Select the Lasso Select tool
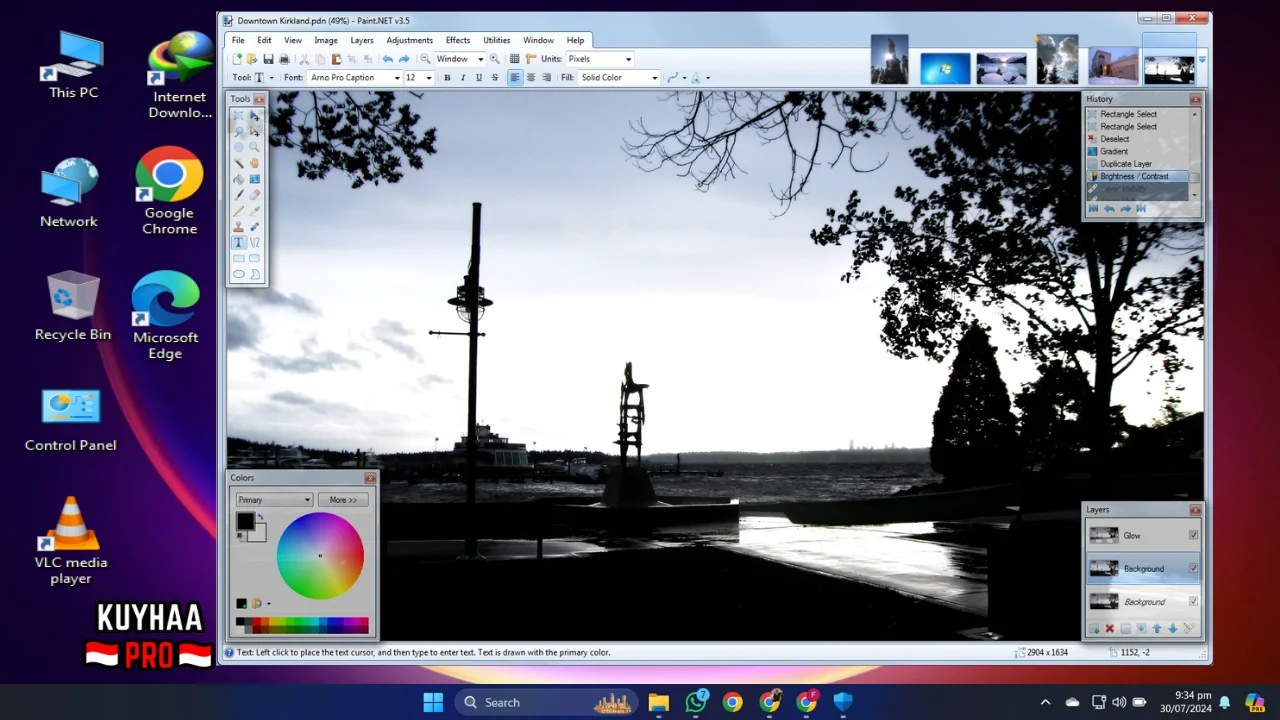The image size is (1280, 720). click(238, 131)
